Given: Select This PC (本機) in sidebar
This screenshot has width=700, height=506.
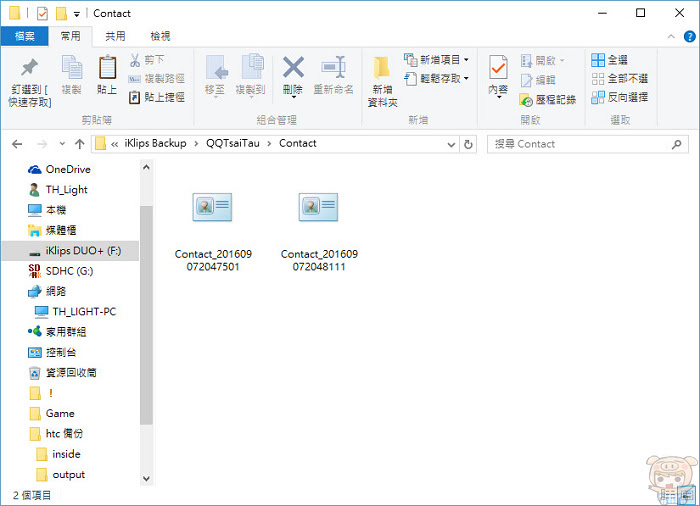Looking at the screenshot, I should 47,210.
